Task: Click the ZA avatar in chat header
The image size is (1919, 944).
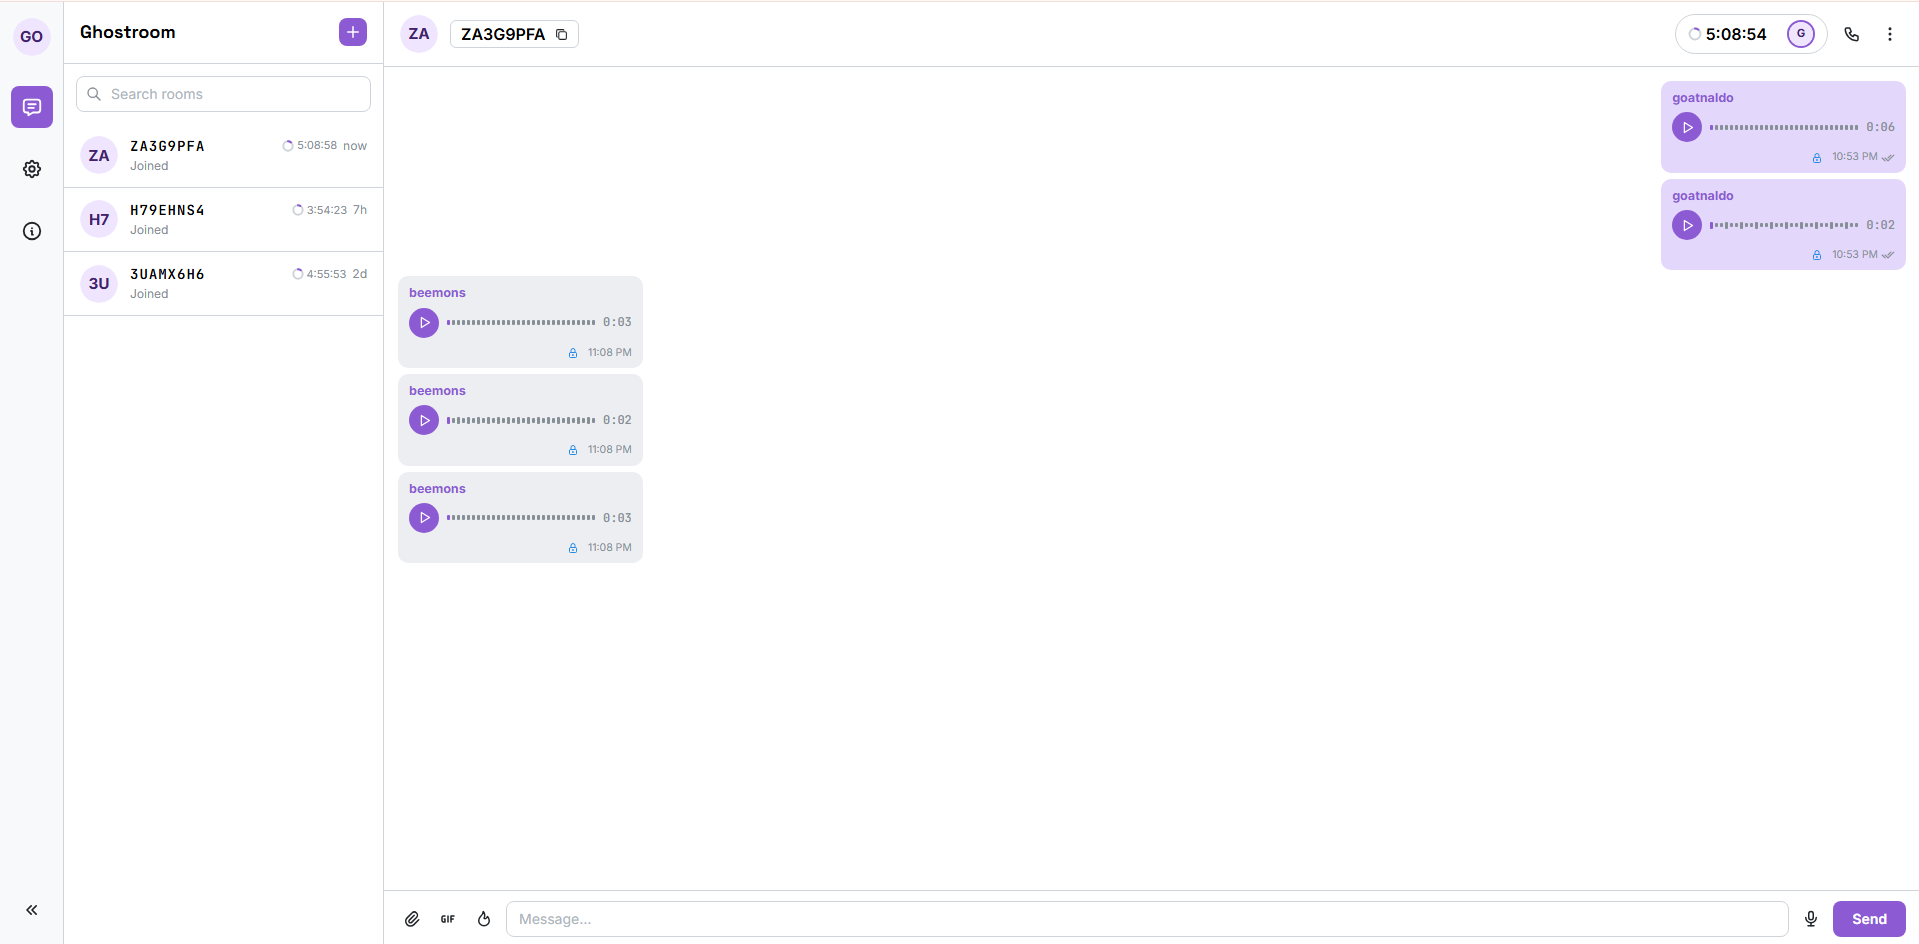Action: [x=419, y=34]
